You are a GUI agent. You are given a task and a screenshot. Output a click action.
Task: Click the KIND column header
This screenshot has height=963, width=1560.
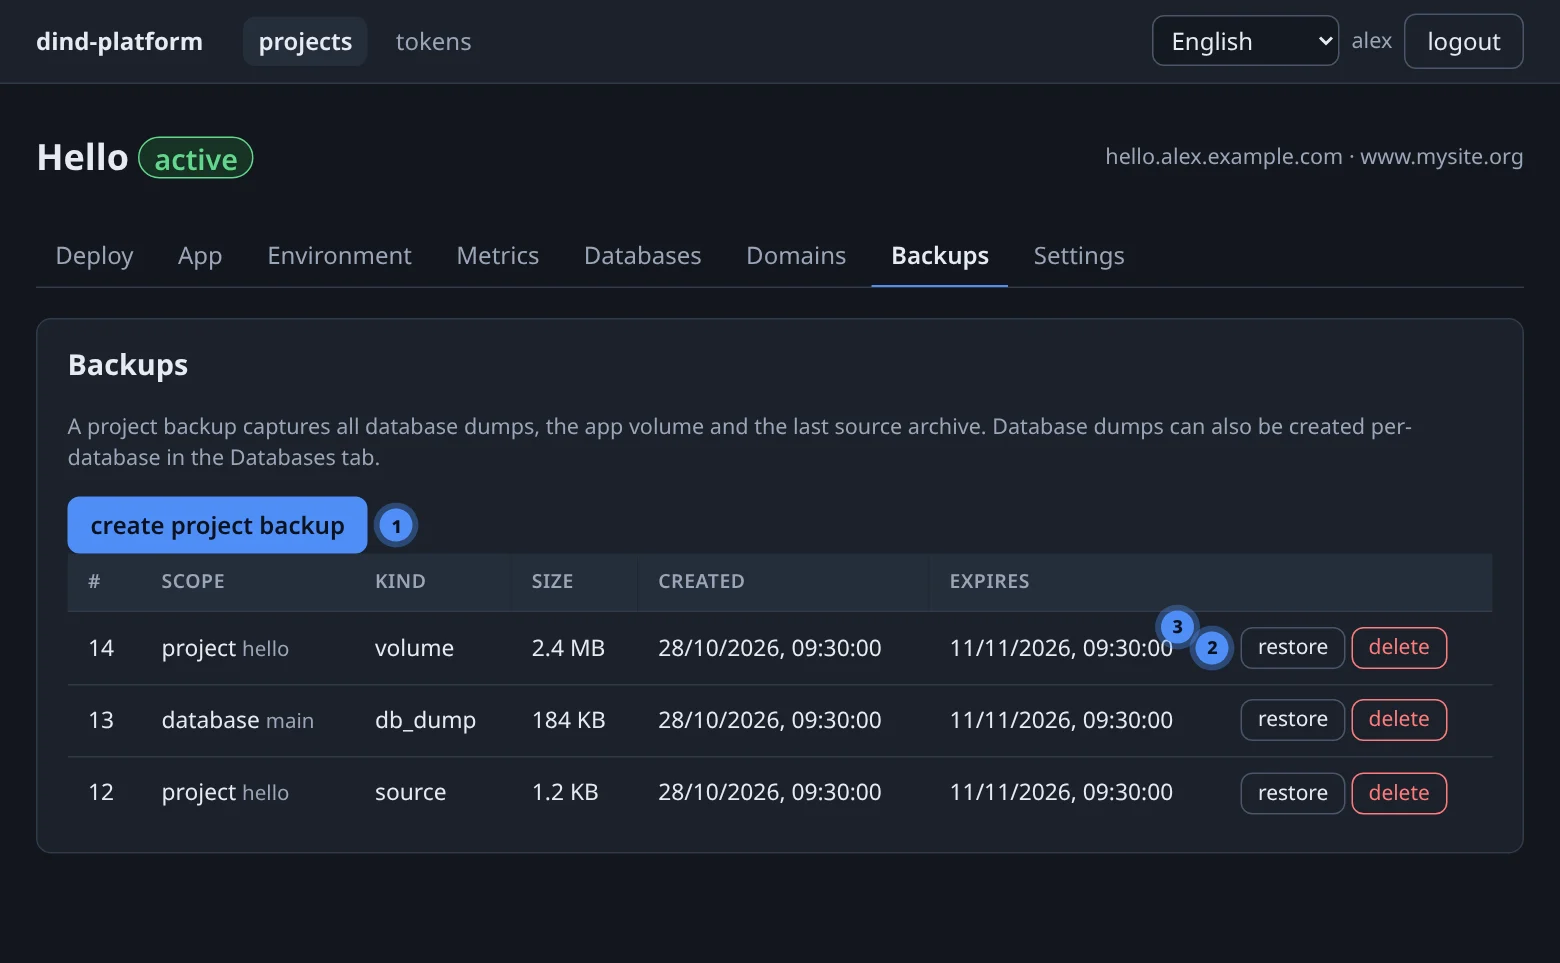(x=400, y=581)
